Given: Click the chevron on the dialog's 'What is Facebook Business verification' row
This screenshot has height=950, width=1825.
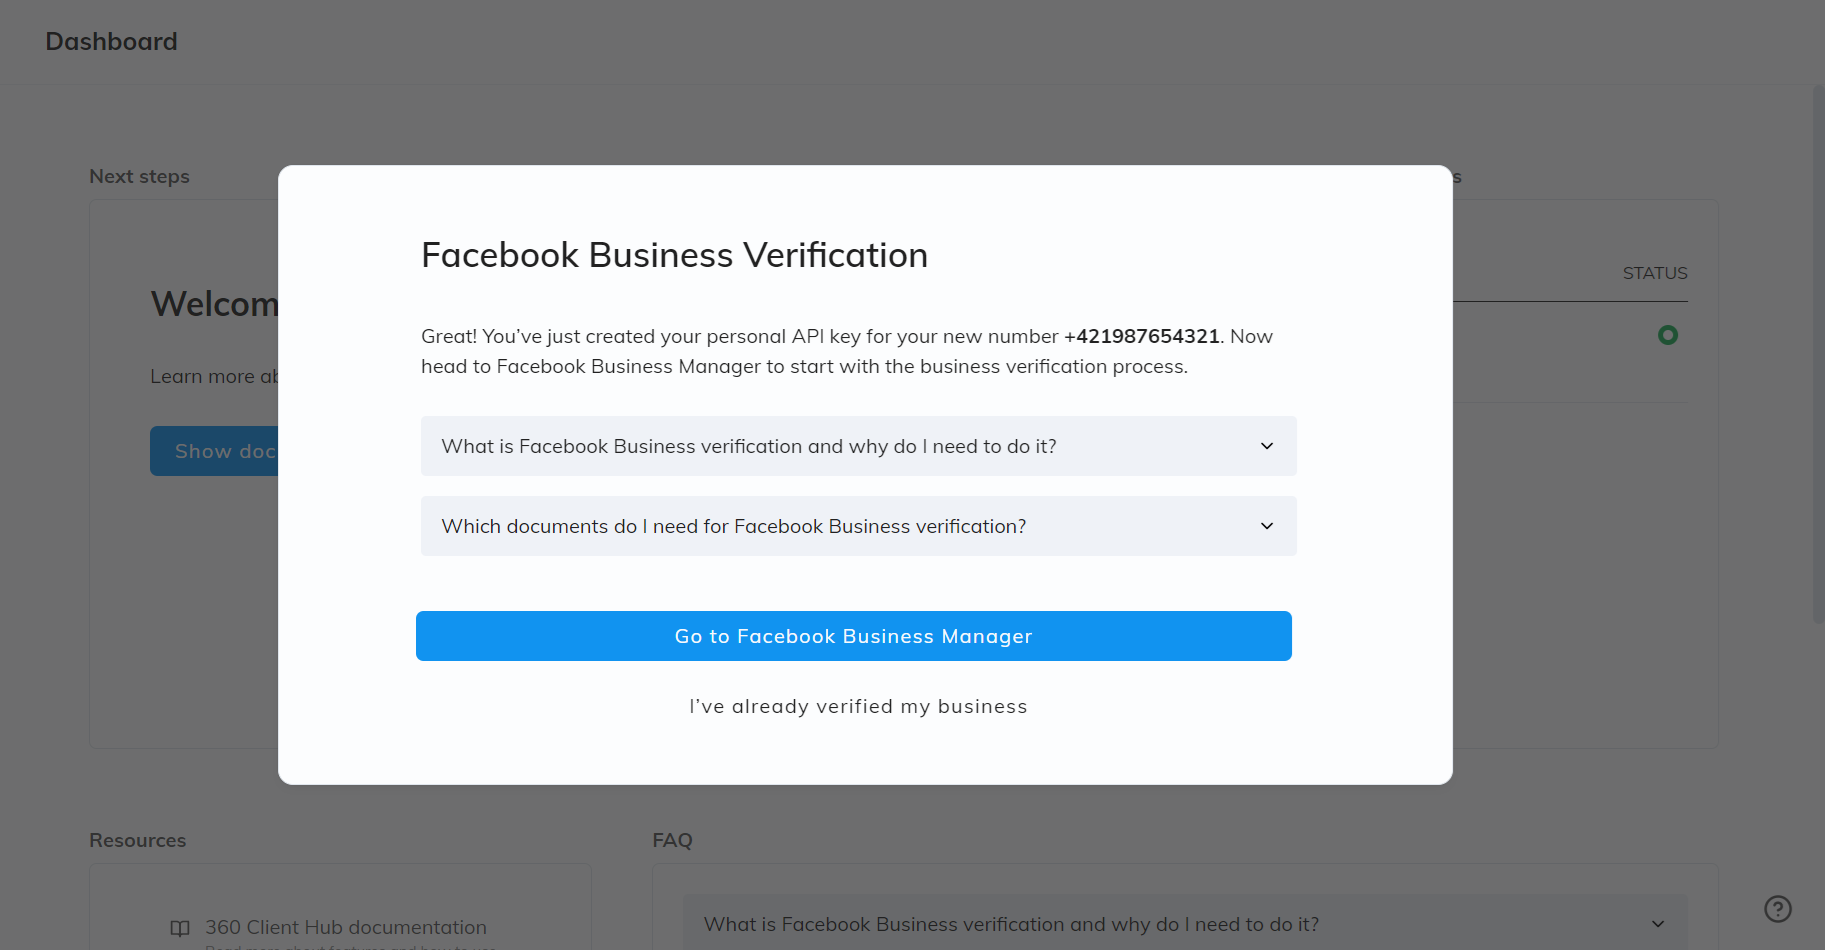Looking at the screenshot, I should tap(1266, 446).
